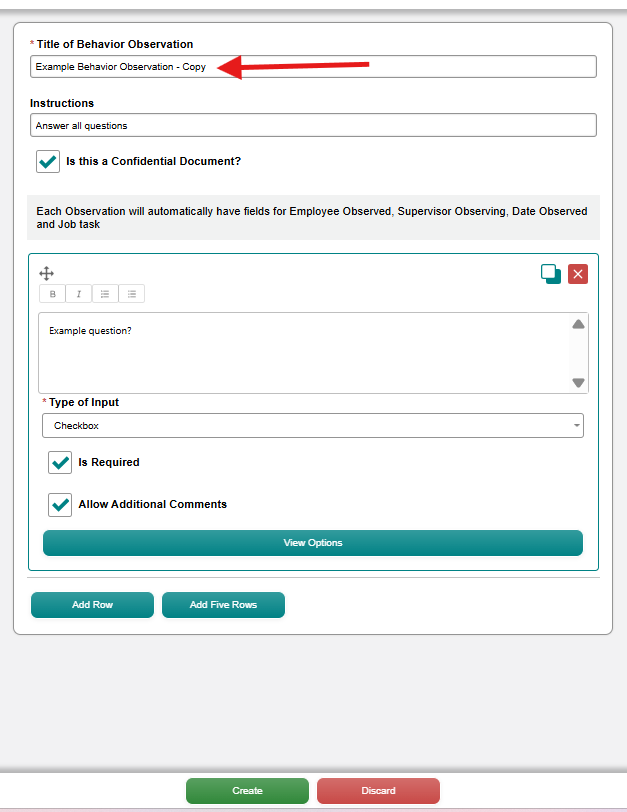Click the Instructions input field
The height and width of the screenshot is (812, 627).
tap(313, 125)
